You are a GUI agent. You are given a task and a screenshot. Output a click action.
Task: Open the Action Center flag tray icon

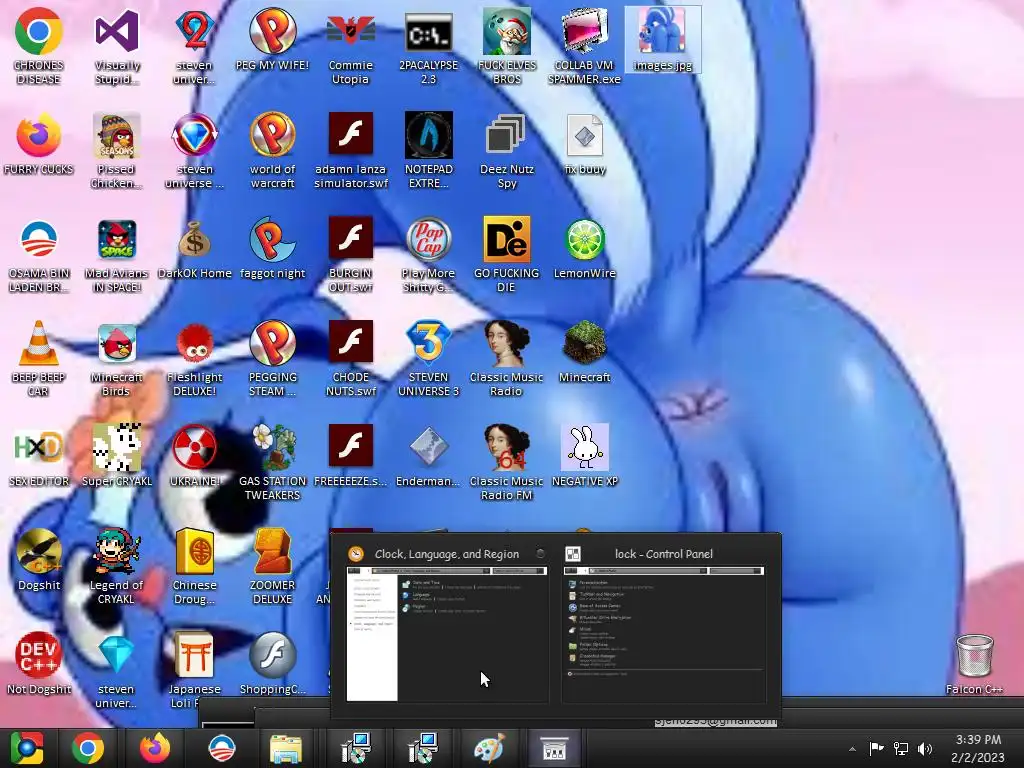click(876, 748)
